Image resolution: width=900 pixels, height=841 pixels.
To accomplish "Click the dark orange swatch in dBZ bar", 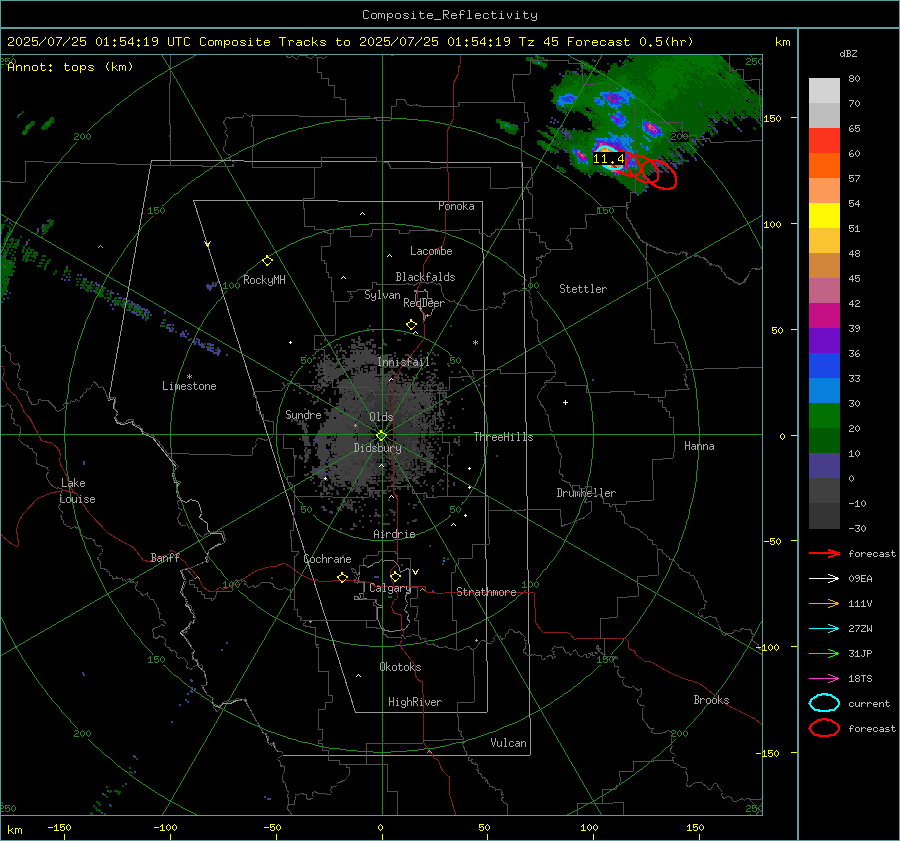I will coord(824,166).
